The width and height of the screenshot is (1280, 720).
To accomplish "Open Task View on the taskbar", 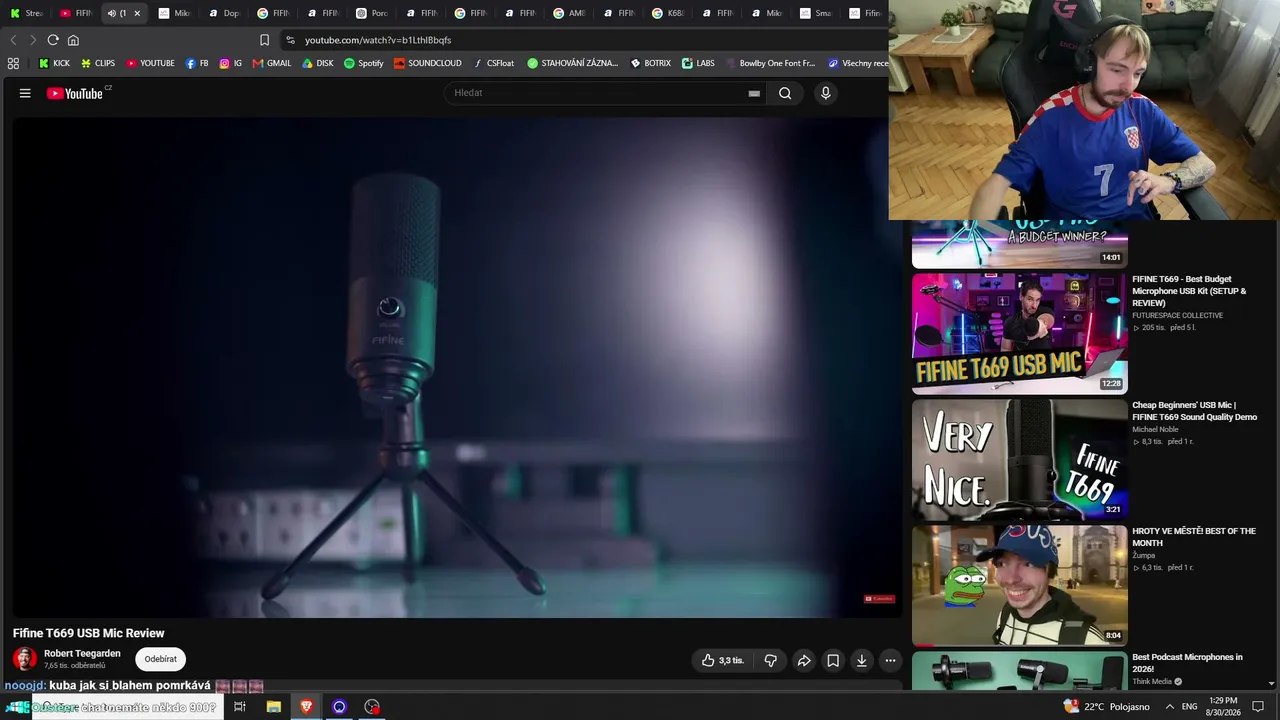I will 240,707.
